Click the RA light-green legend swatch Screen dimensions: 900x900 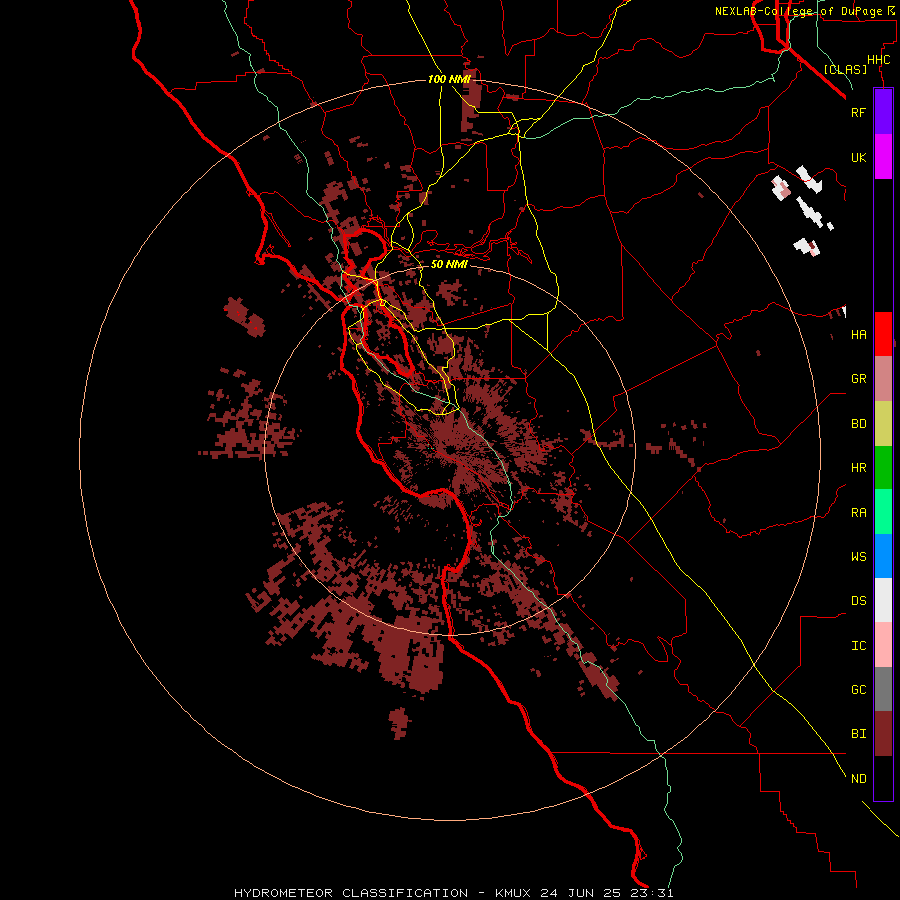[883, 512]
